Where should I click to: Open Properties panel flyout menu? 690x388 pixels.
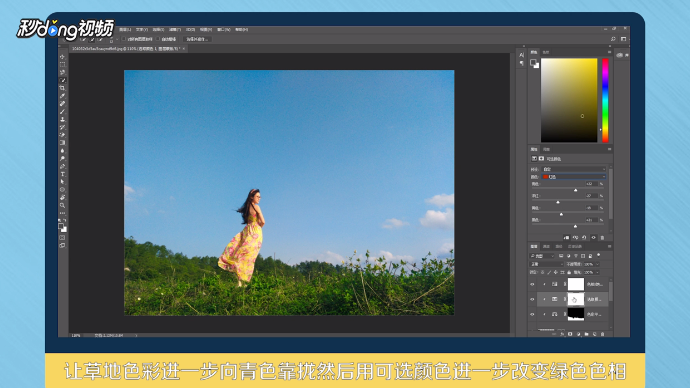click(x=609, y=149)
